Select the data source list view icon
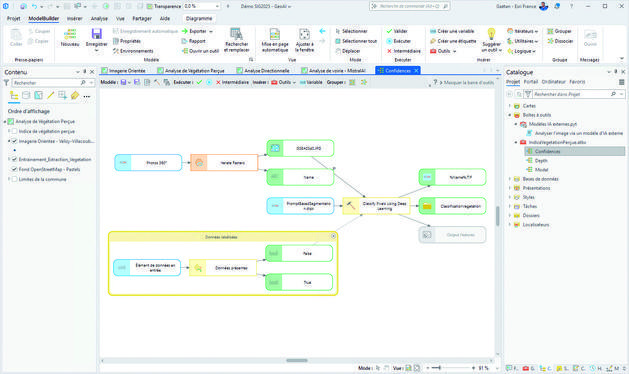 point(26,96)
